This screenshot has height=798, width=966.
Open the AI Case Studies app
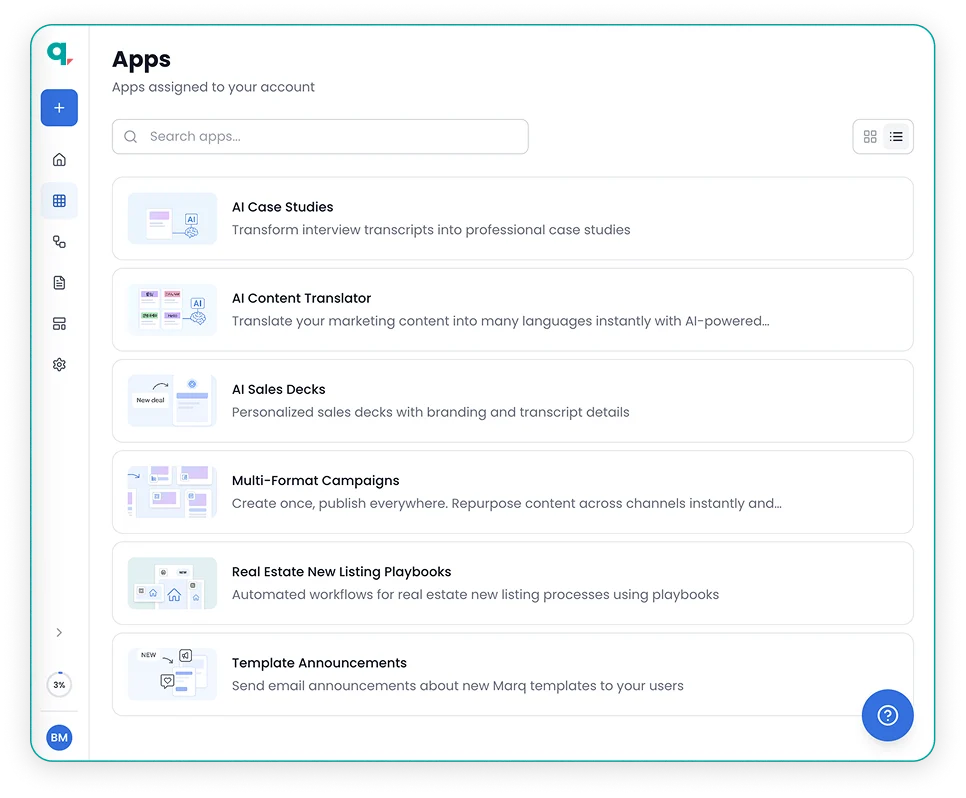click(512, 218)
